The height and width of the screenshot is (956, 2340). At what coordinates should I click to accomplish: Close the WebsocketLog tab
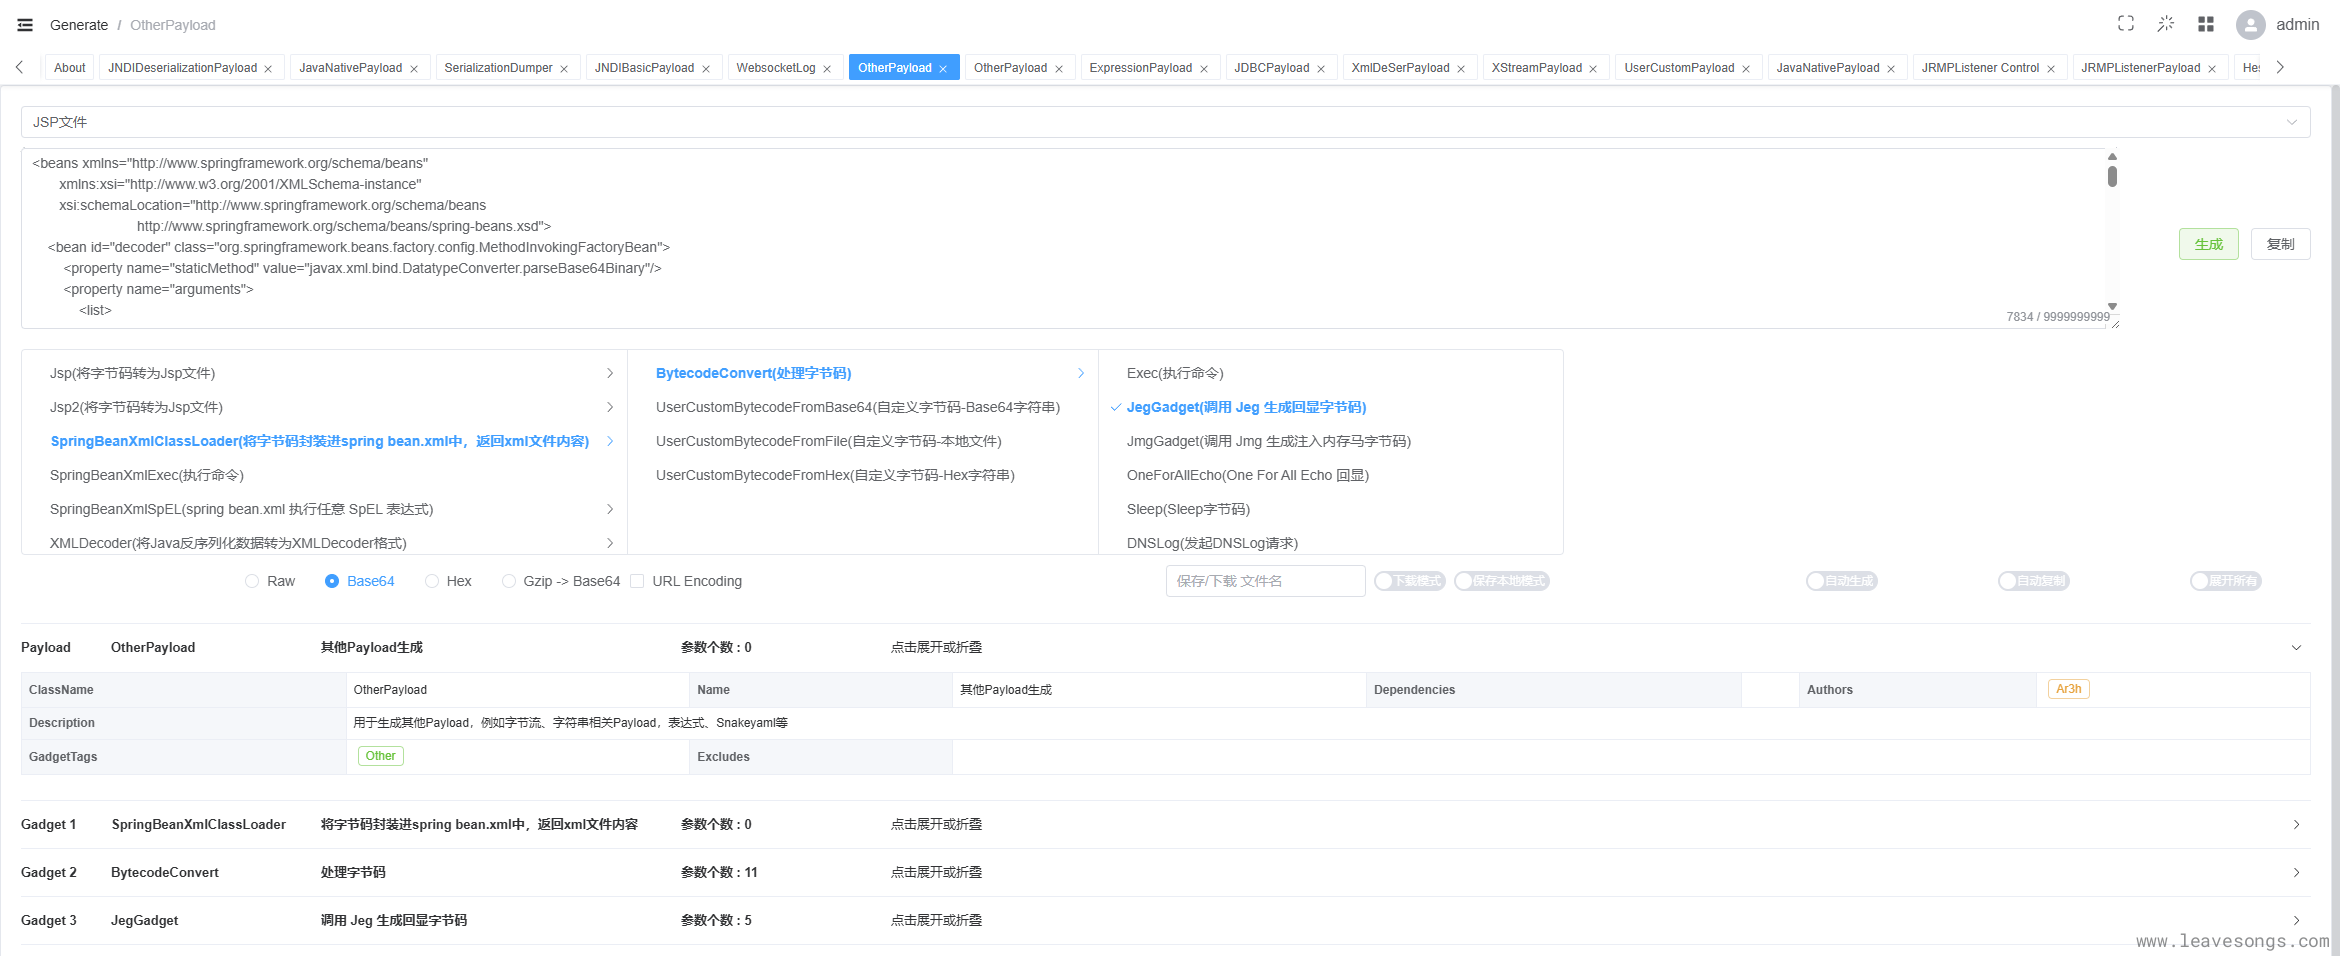coord(827,69)
